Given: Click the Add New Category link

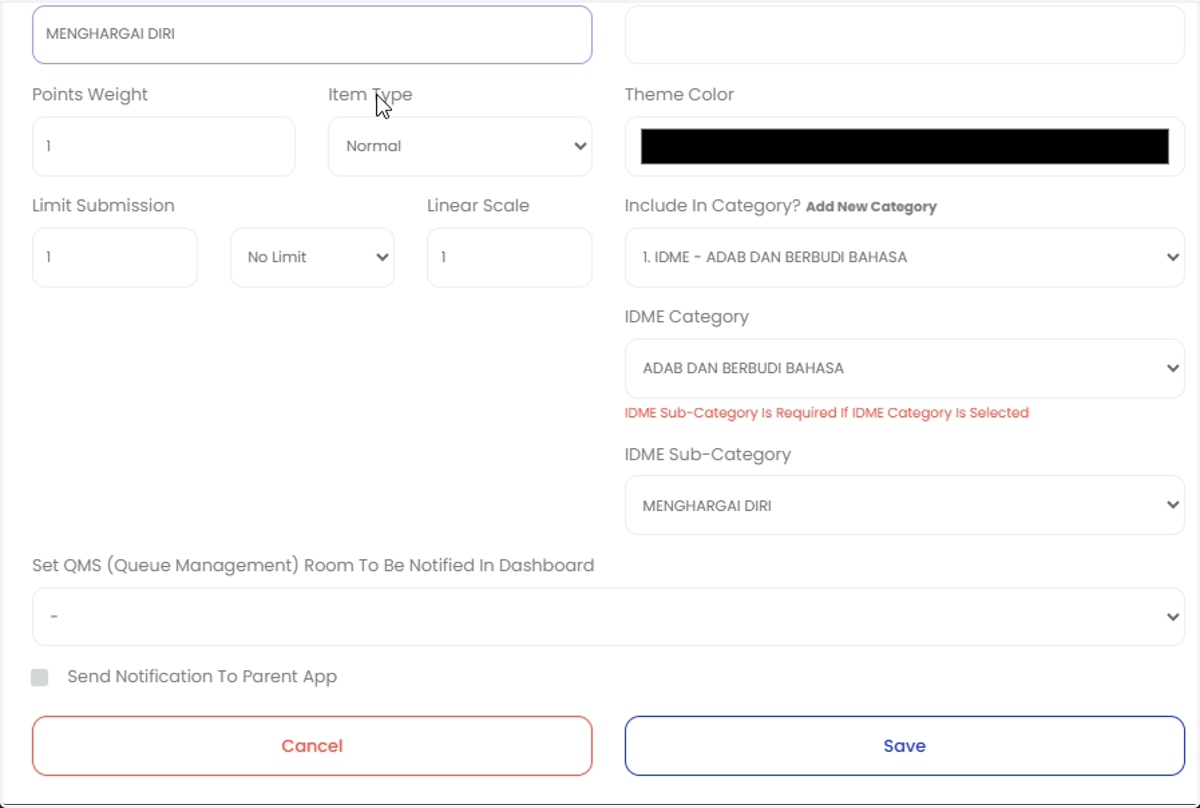Looking at the screenshot, I should pyautogui.click(x=871, y=207).
